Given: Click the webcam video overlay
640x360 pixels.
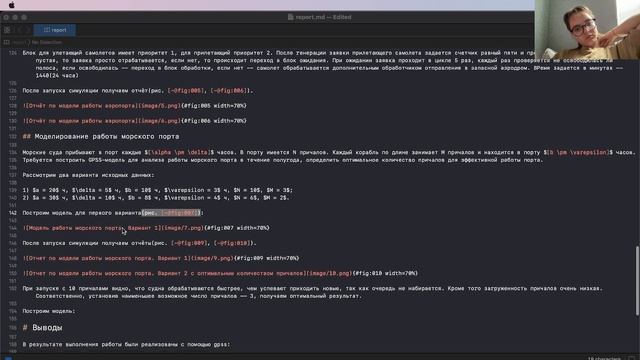Looking at the screenshot, I should (587, 29).
